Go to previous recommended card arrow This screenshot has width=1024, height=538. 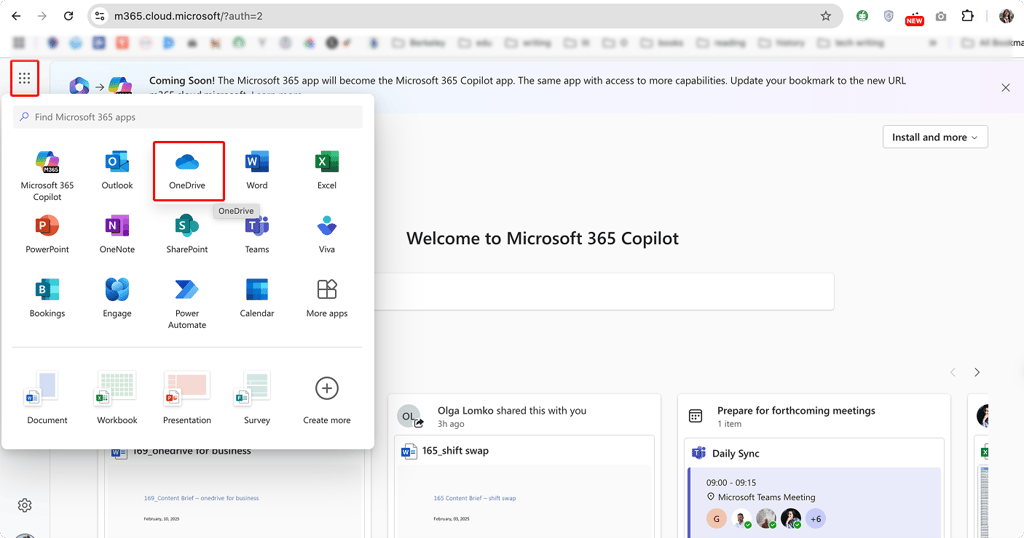(953, 372)
